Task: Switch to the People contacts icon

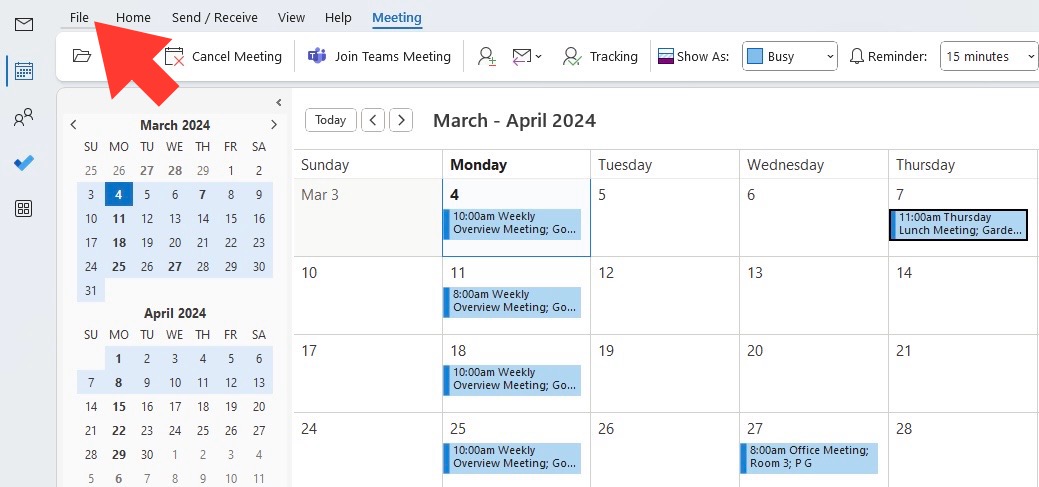Action: pyautogui.click(x=24, y=118)
